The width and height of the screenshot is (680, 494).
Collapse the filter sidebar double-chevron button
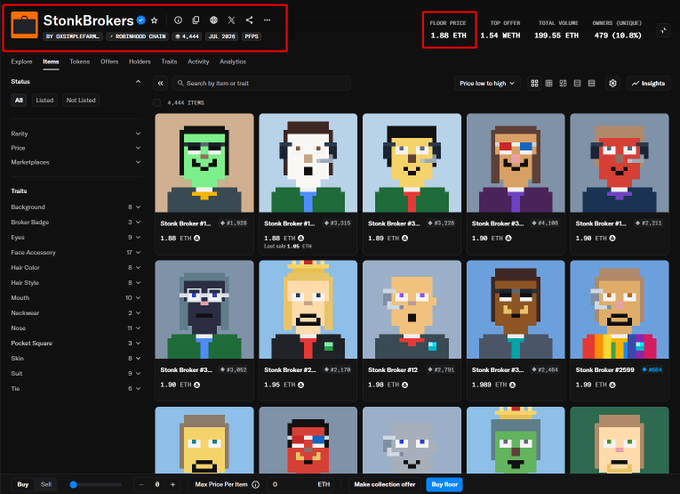(x=160, y=83)
